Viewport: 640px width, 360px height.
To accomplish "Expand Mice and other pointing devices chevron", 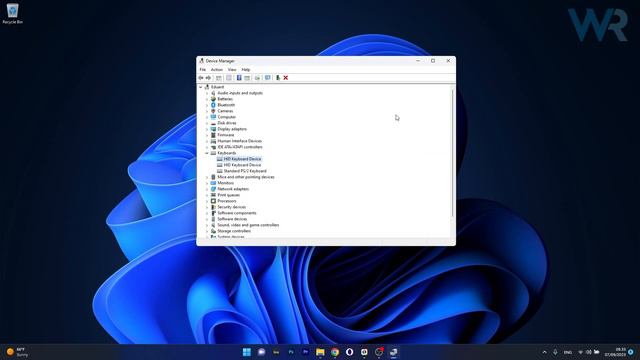I will tap(207, 177).
